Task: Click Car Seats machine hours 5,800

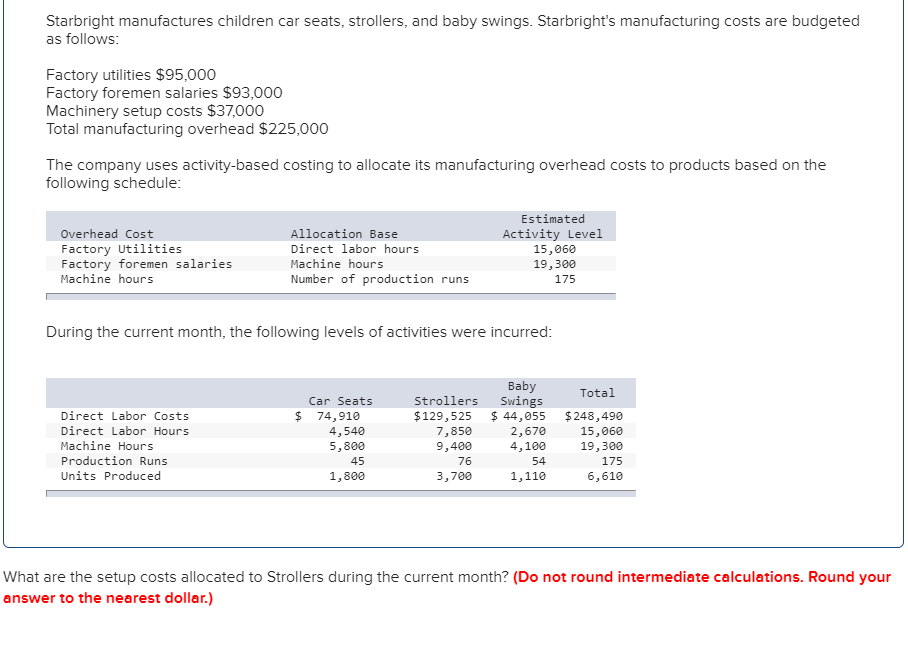Action: (x=347, y=446)
